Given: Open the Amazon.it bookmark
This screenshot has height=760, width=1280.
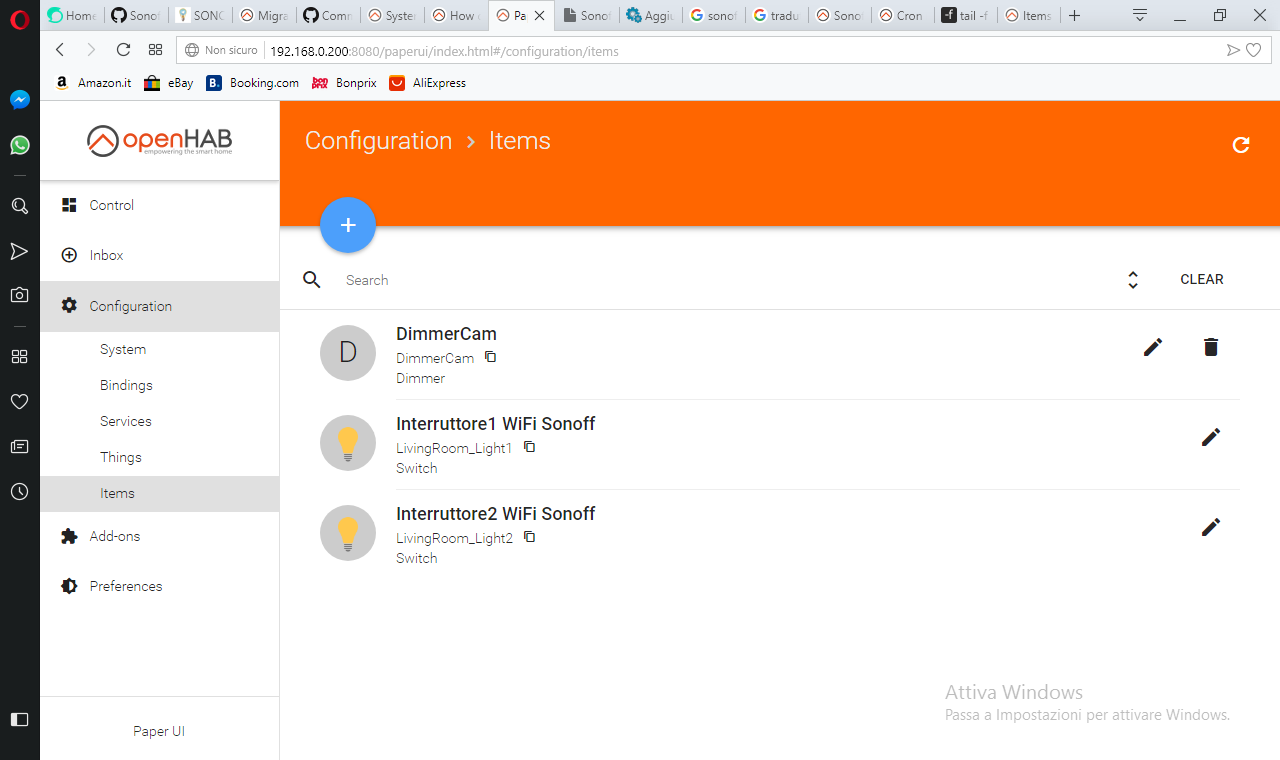Looking at the screenshot, I should [93, 83].
